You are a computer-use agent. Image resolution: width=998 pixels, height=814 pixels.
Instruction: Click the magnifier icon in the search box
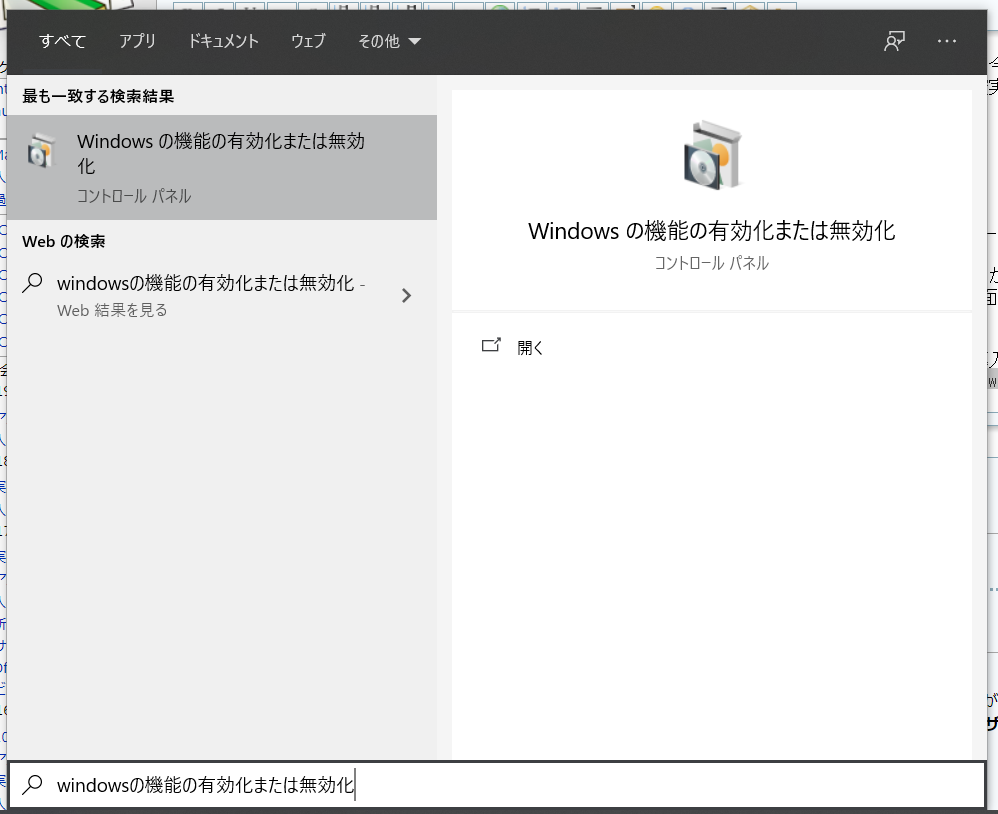point(32,785)
